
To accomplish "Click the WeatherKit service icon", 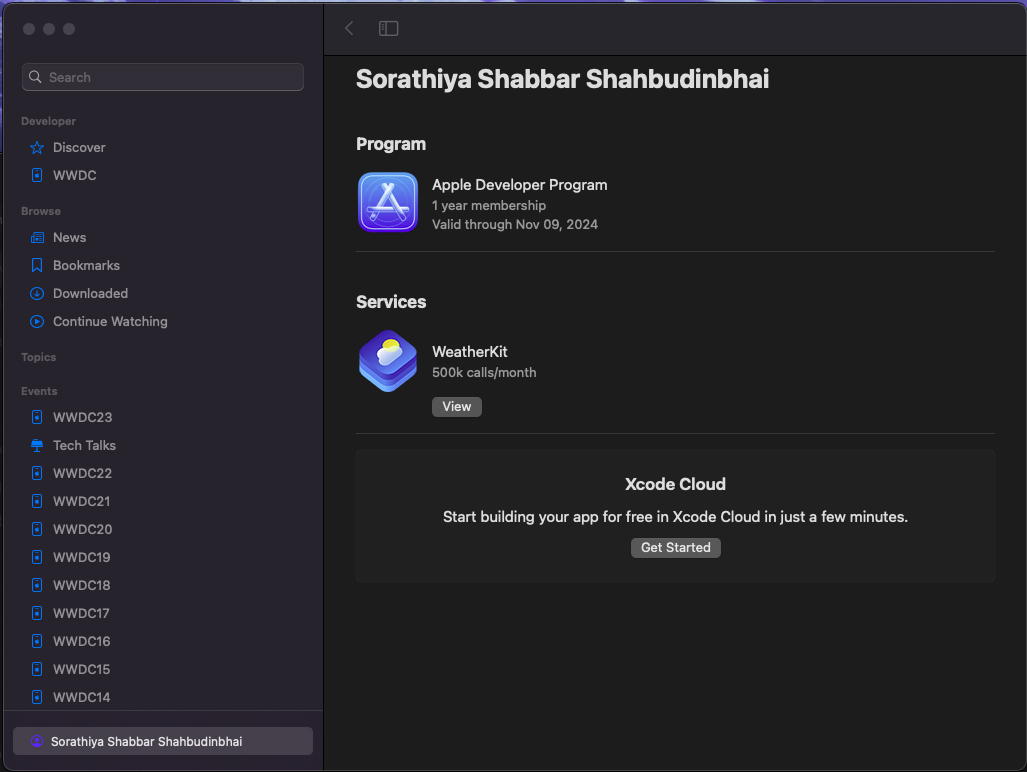I will [388, 361].
